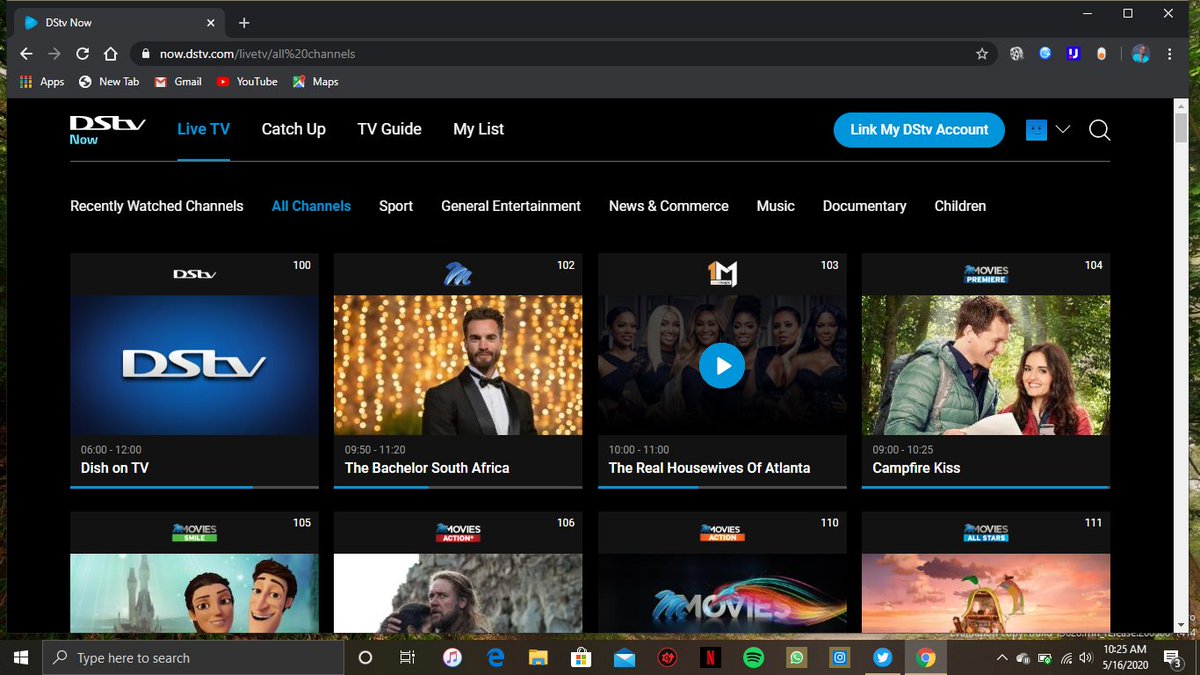Reload the page
1200x675 pixels.
(83, 54)
